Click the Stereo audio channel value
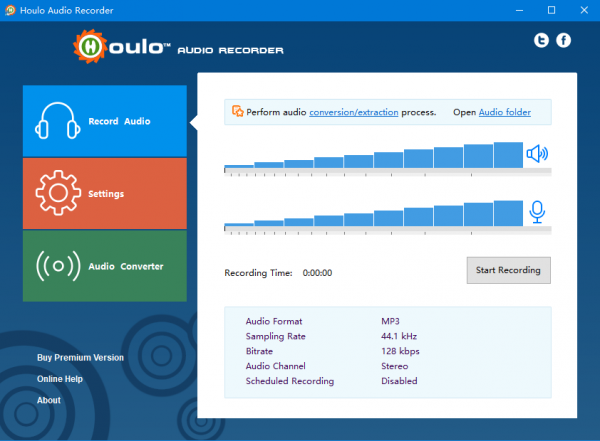Screen dimensions: 600x441 tap(395, 366)
